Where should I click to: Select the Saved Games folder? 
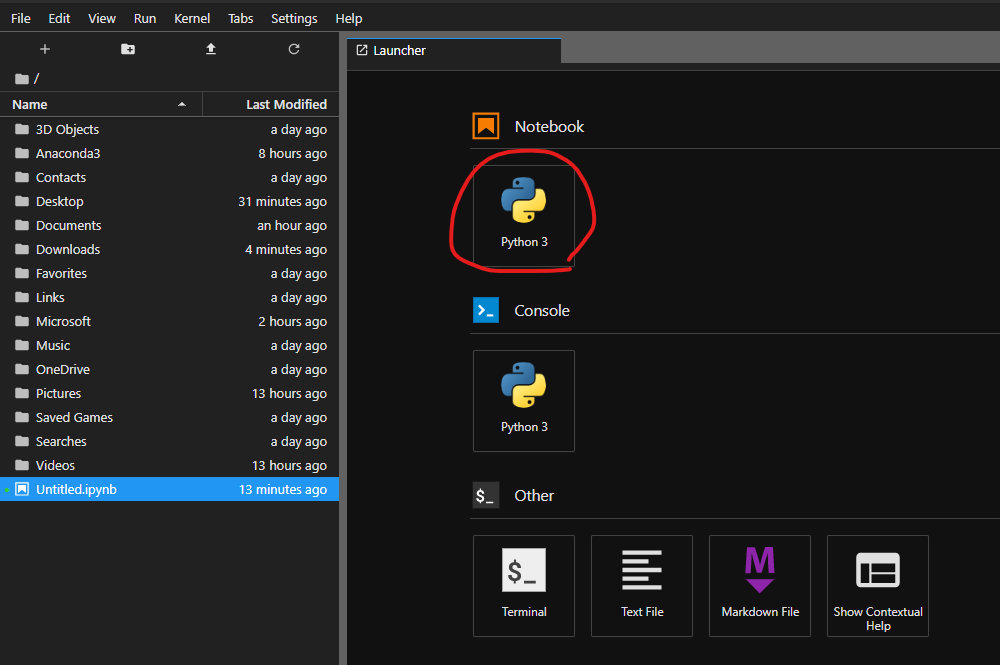pos(169,417)
